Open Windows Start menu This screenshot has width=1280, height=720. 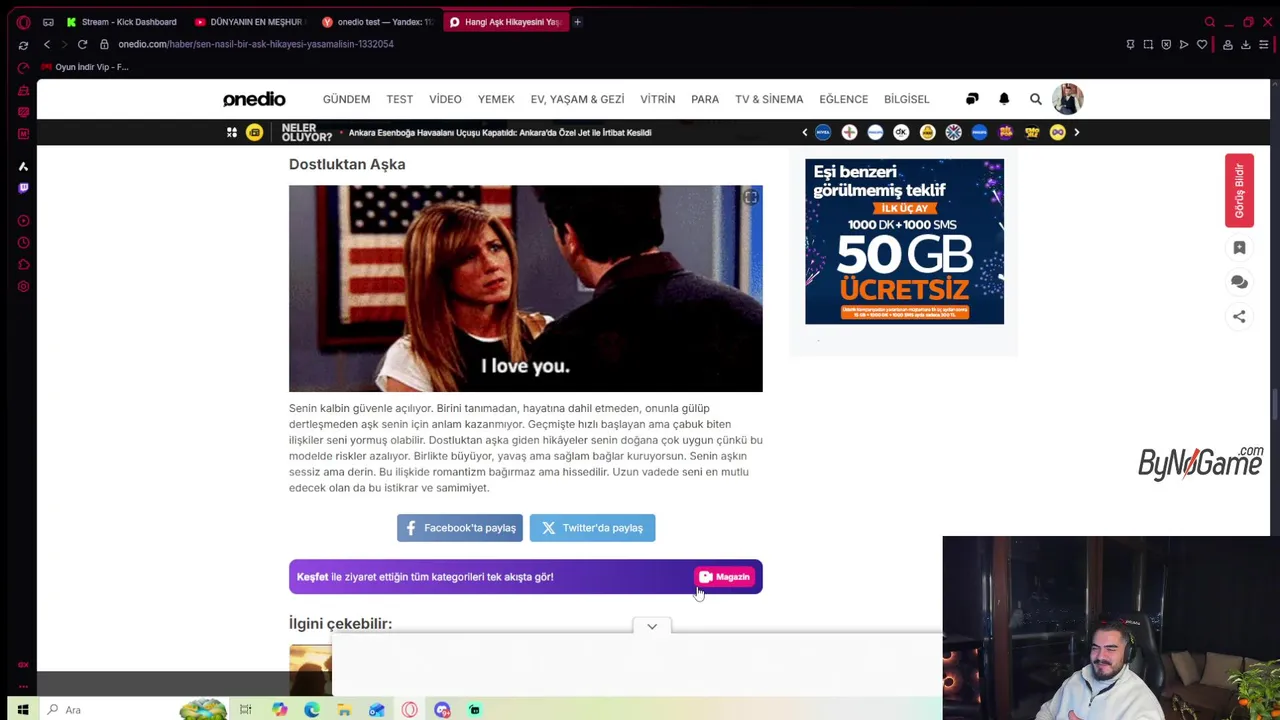22,710
